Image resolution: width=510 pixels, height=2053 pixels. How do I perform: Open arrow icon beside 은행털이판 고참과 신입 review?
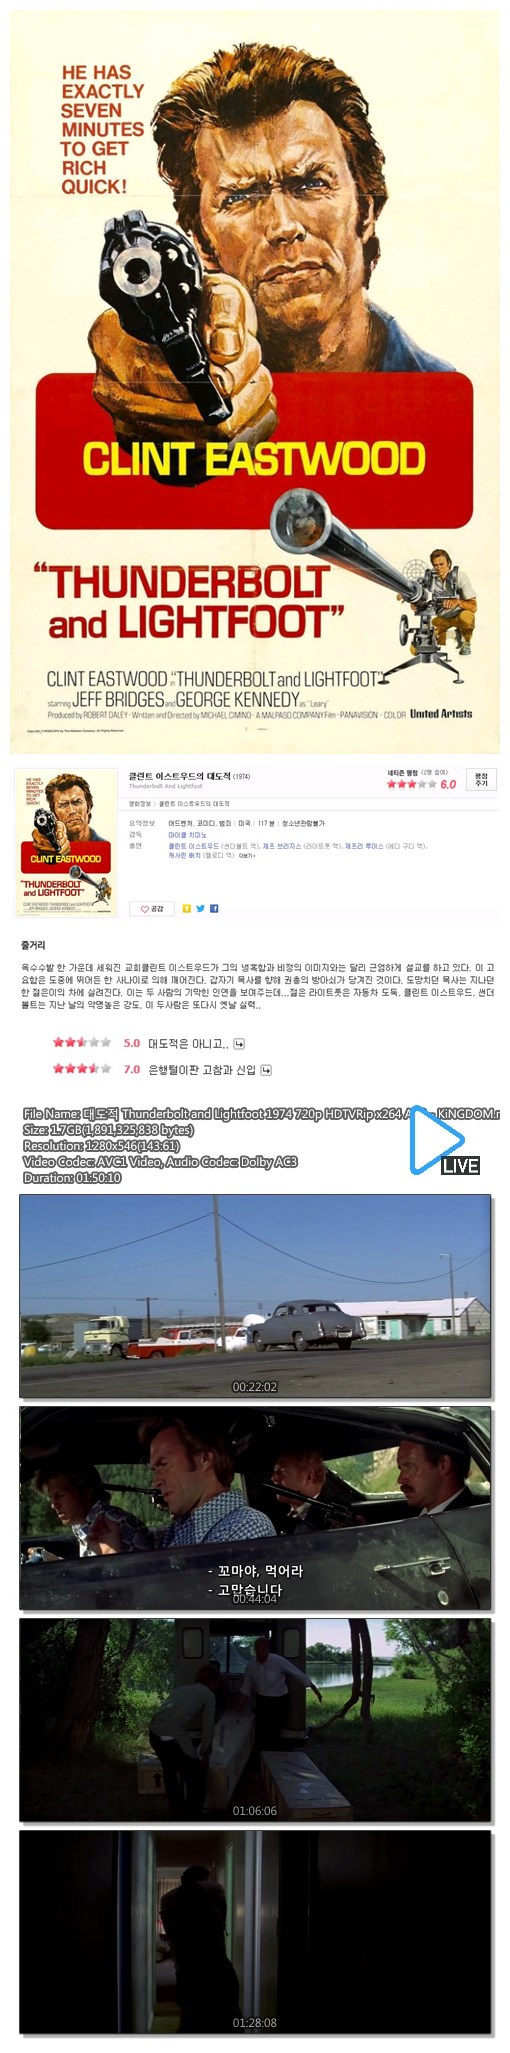pos(266,1069)
